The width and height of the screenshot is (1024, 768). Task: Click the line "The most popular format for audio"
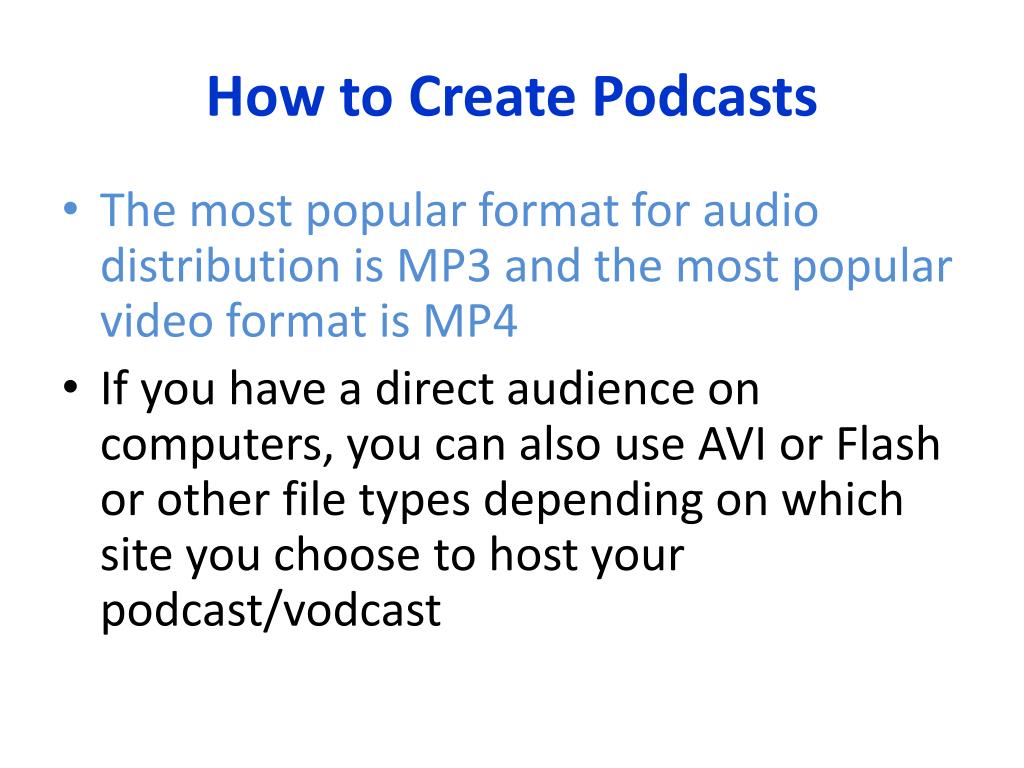click(459, 213)
